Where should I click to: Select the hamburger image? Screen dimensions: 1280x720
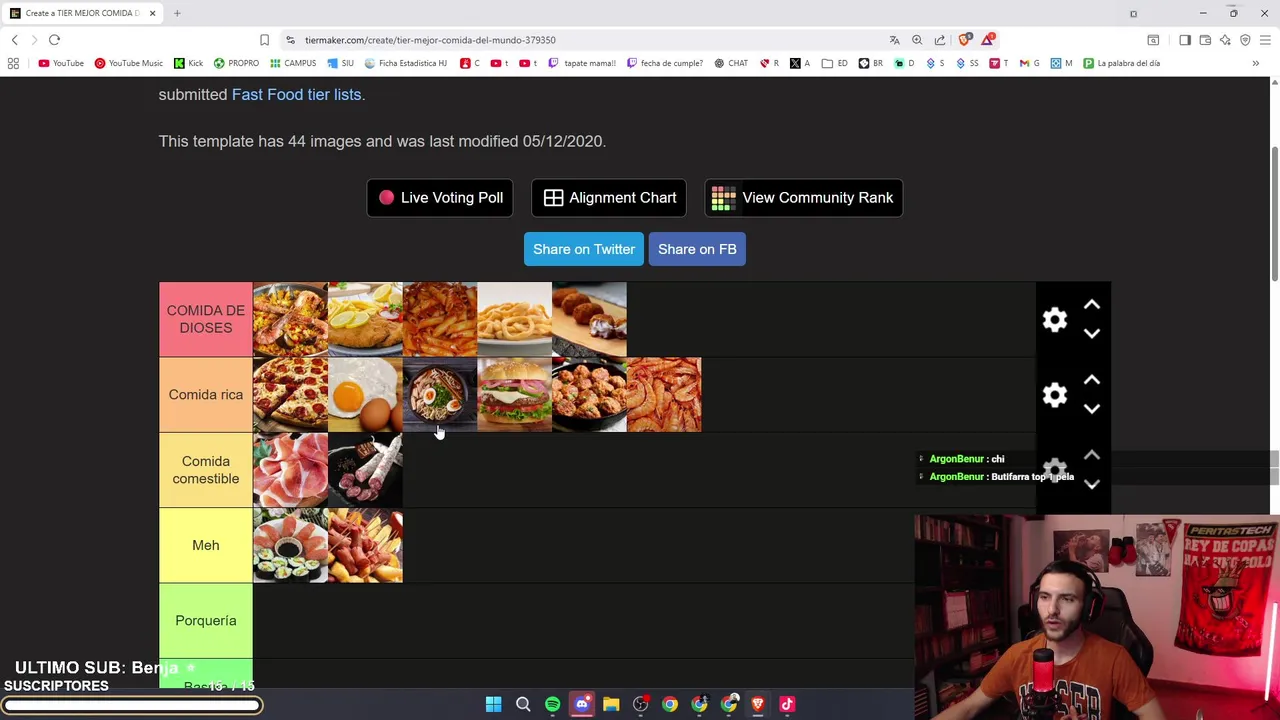click(x=514, y=395)
